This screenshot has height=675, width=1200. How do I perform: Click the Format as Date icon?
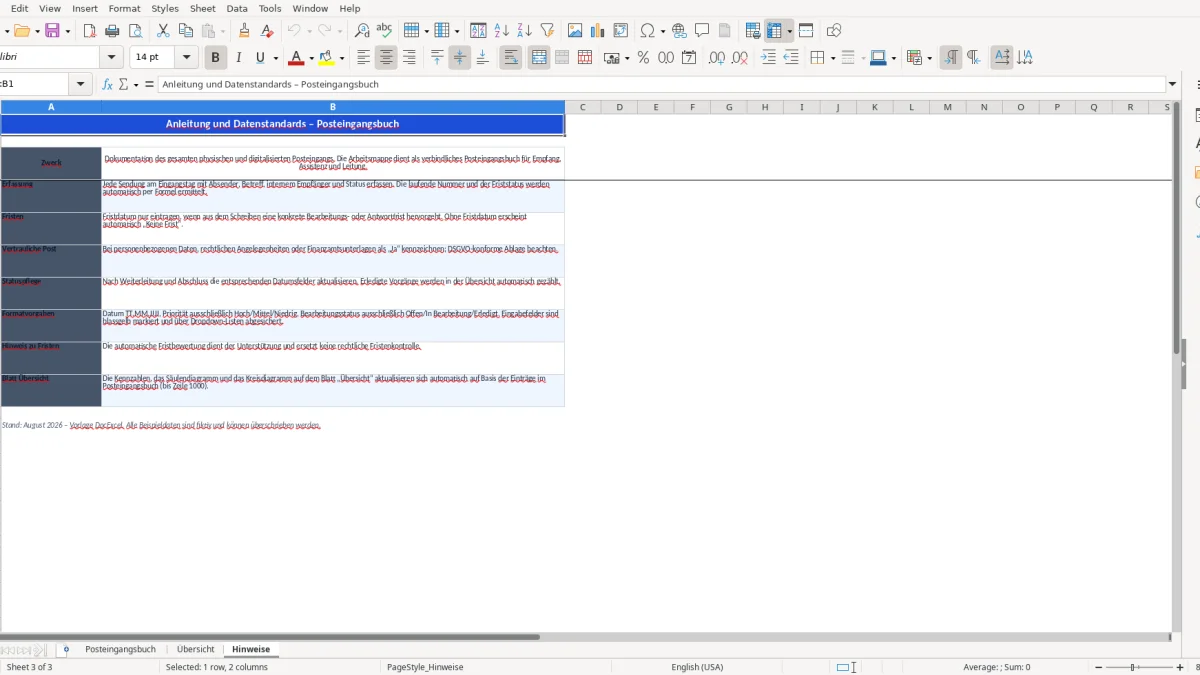689,58
